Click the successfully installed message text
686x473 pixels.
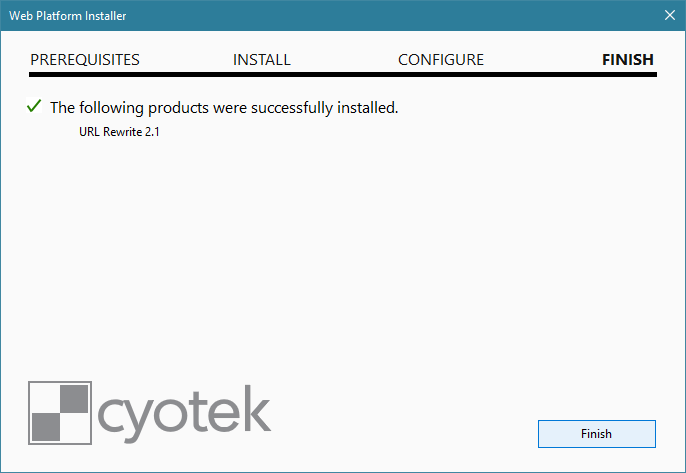[x=224, y=108]
